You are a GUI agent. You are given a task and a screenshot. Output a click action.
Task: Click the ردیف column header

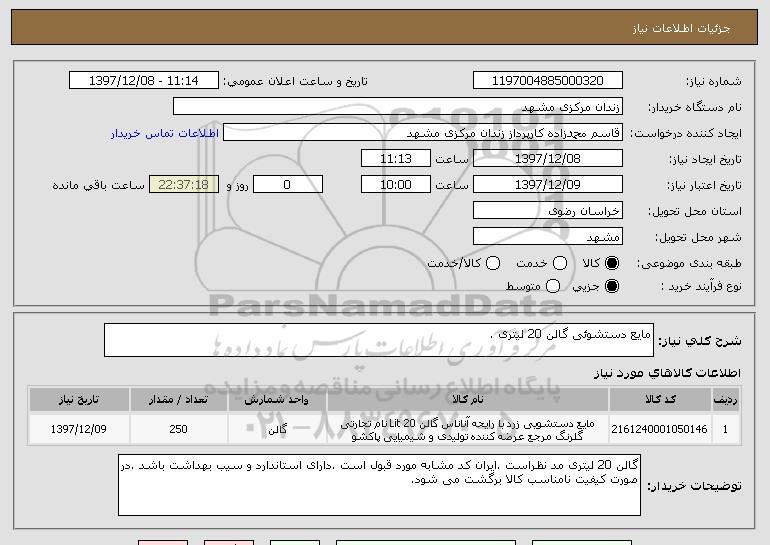coord(725,400)
